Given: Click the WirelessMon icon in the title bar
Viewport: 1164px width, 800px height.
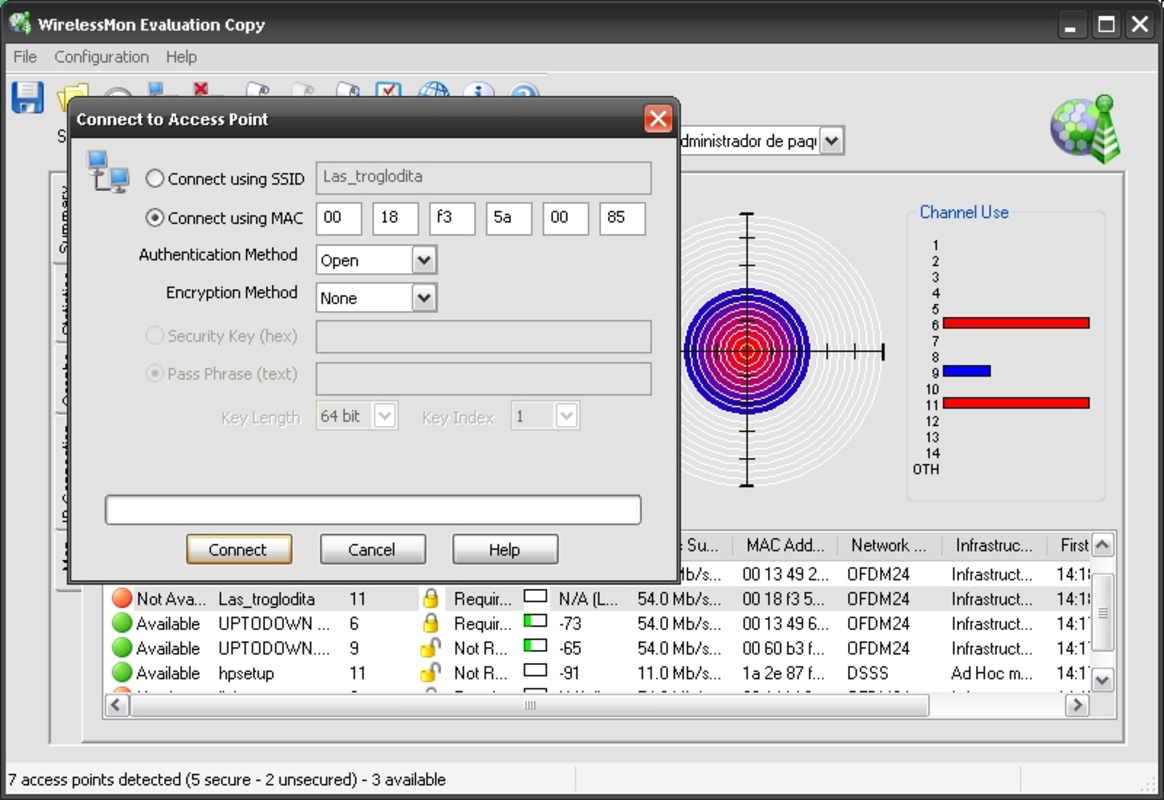Looking at the screenshot, I should coord(21,24).
